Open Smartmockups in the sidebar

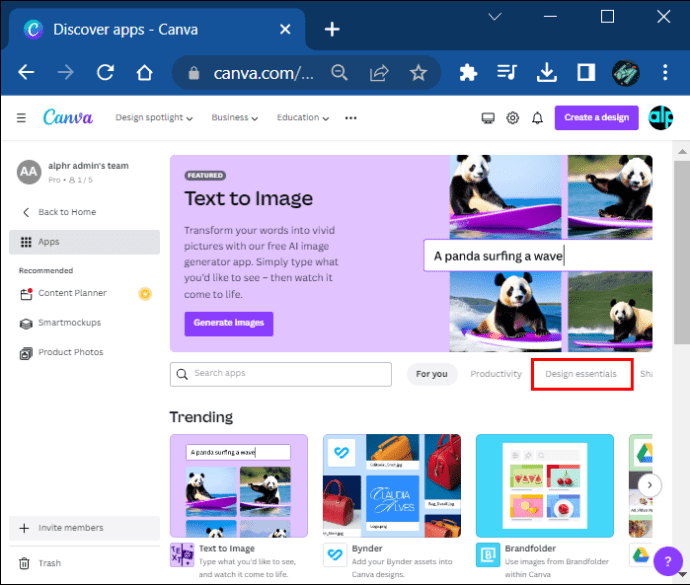84,323
